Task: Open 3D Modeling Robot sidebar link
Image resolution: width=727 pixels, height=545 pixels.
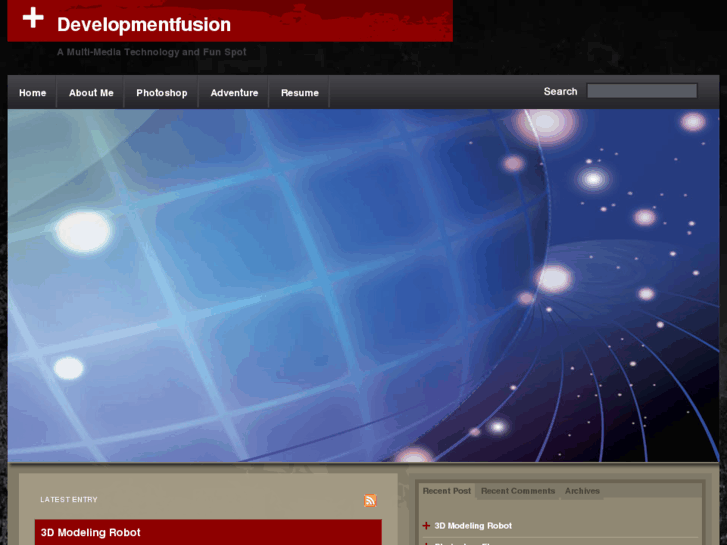Action: tap(473, 526)
